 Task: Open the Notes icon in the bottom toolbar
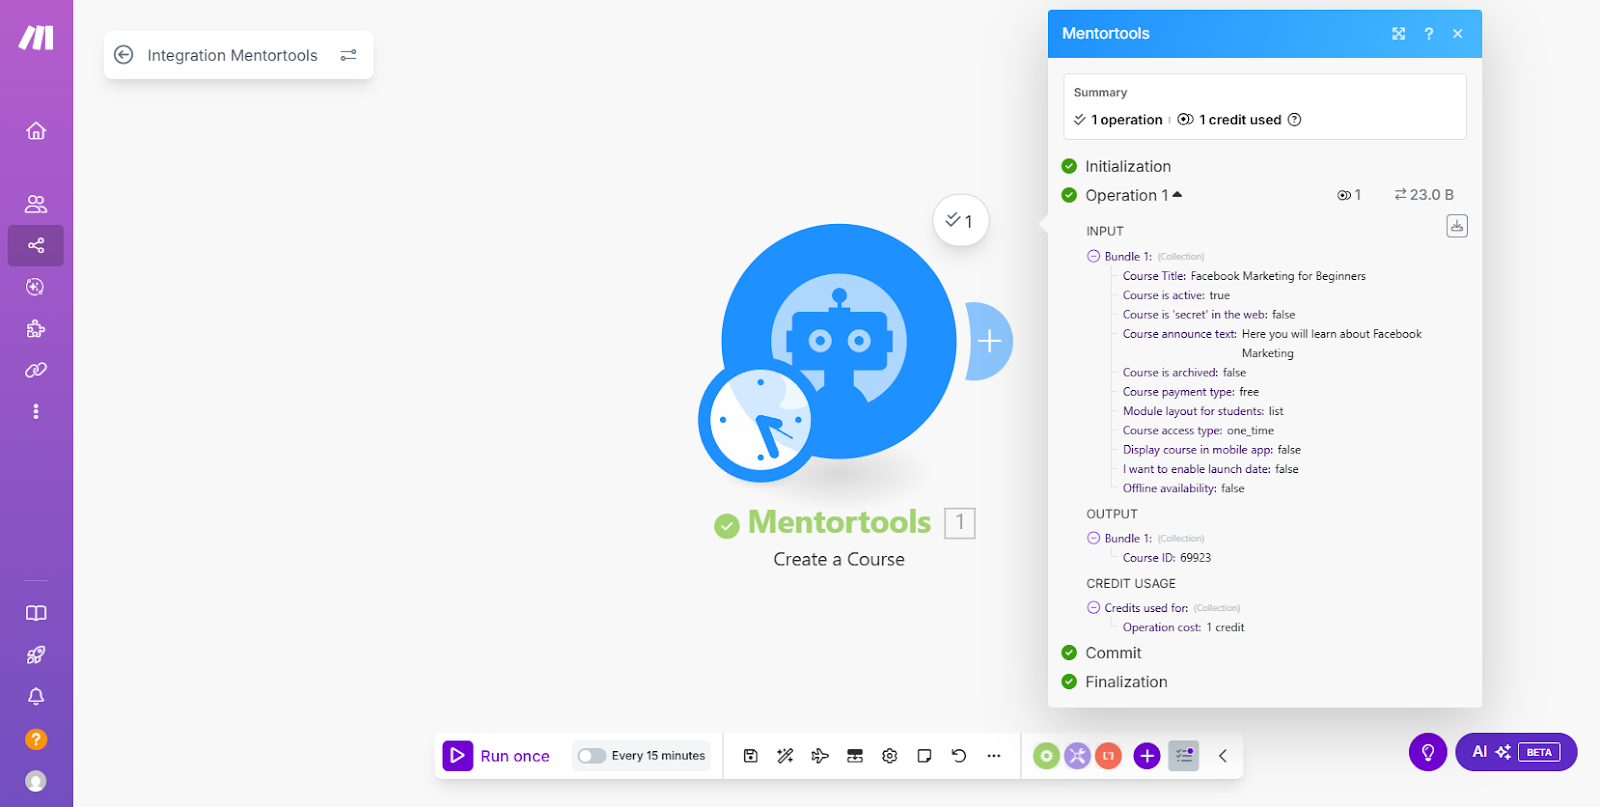tap(925, 756)
